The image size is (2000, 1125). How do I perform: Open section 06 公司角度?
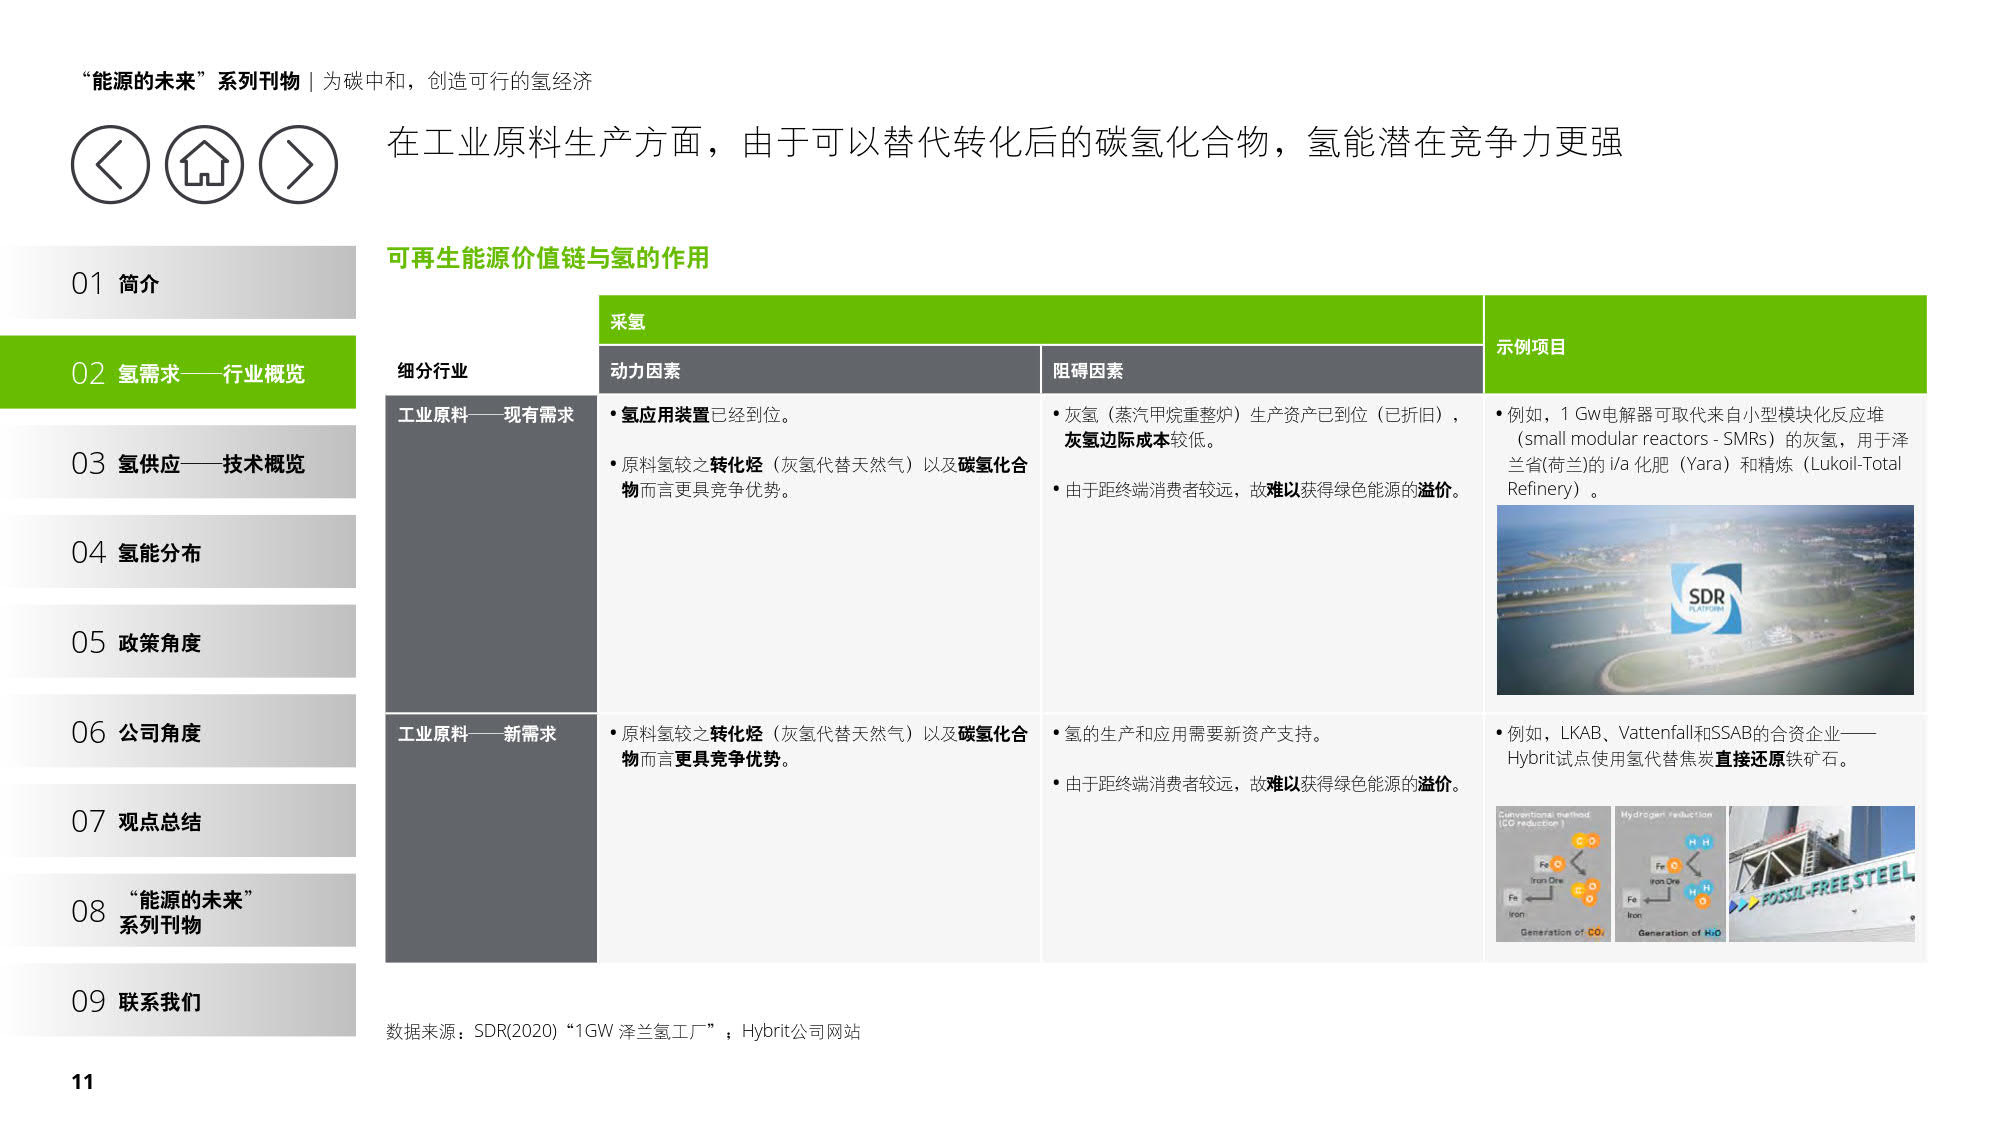(178, 731)
